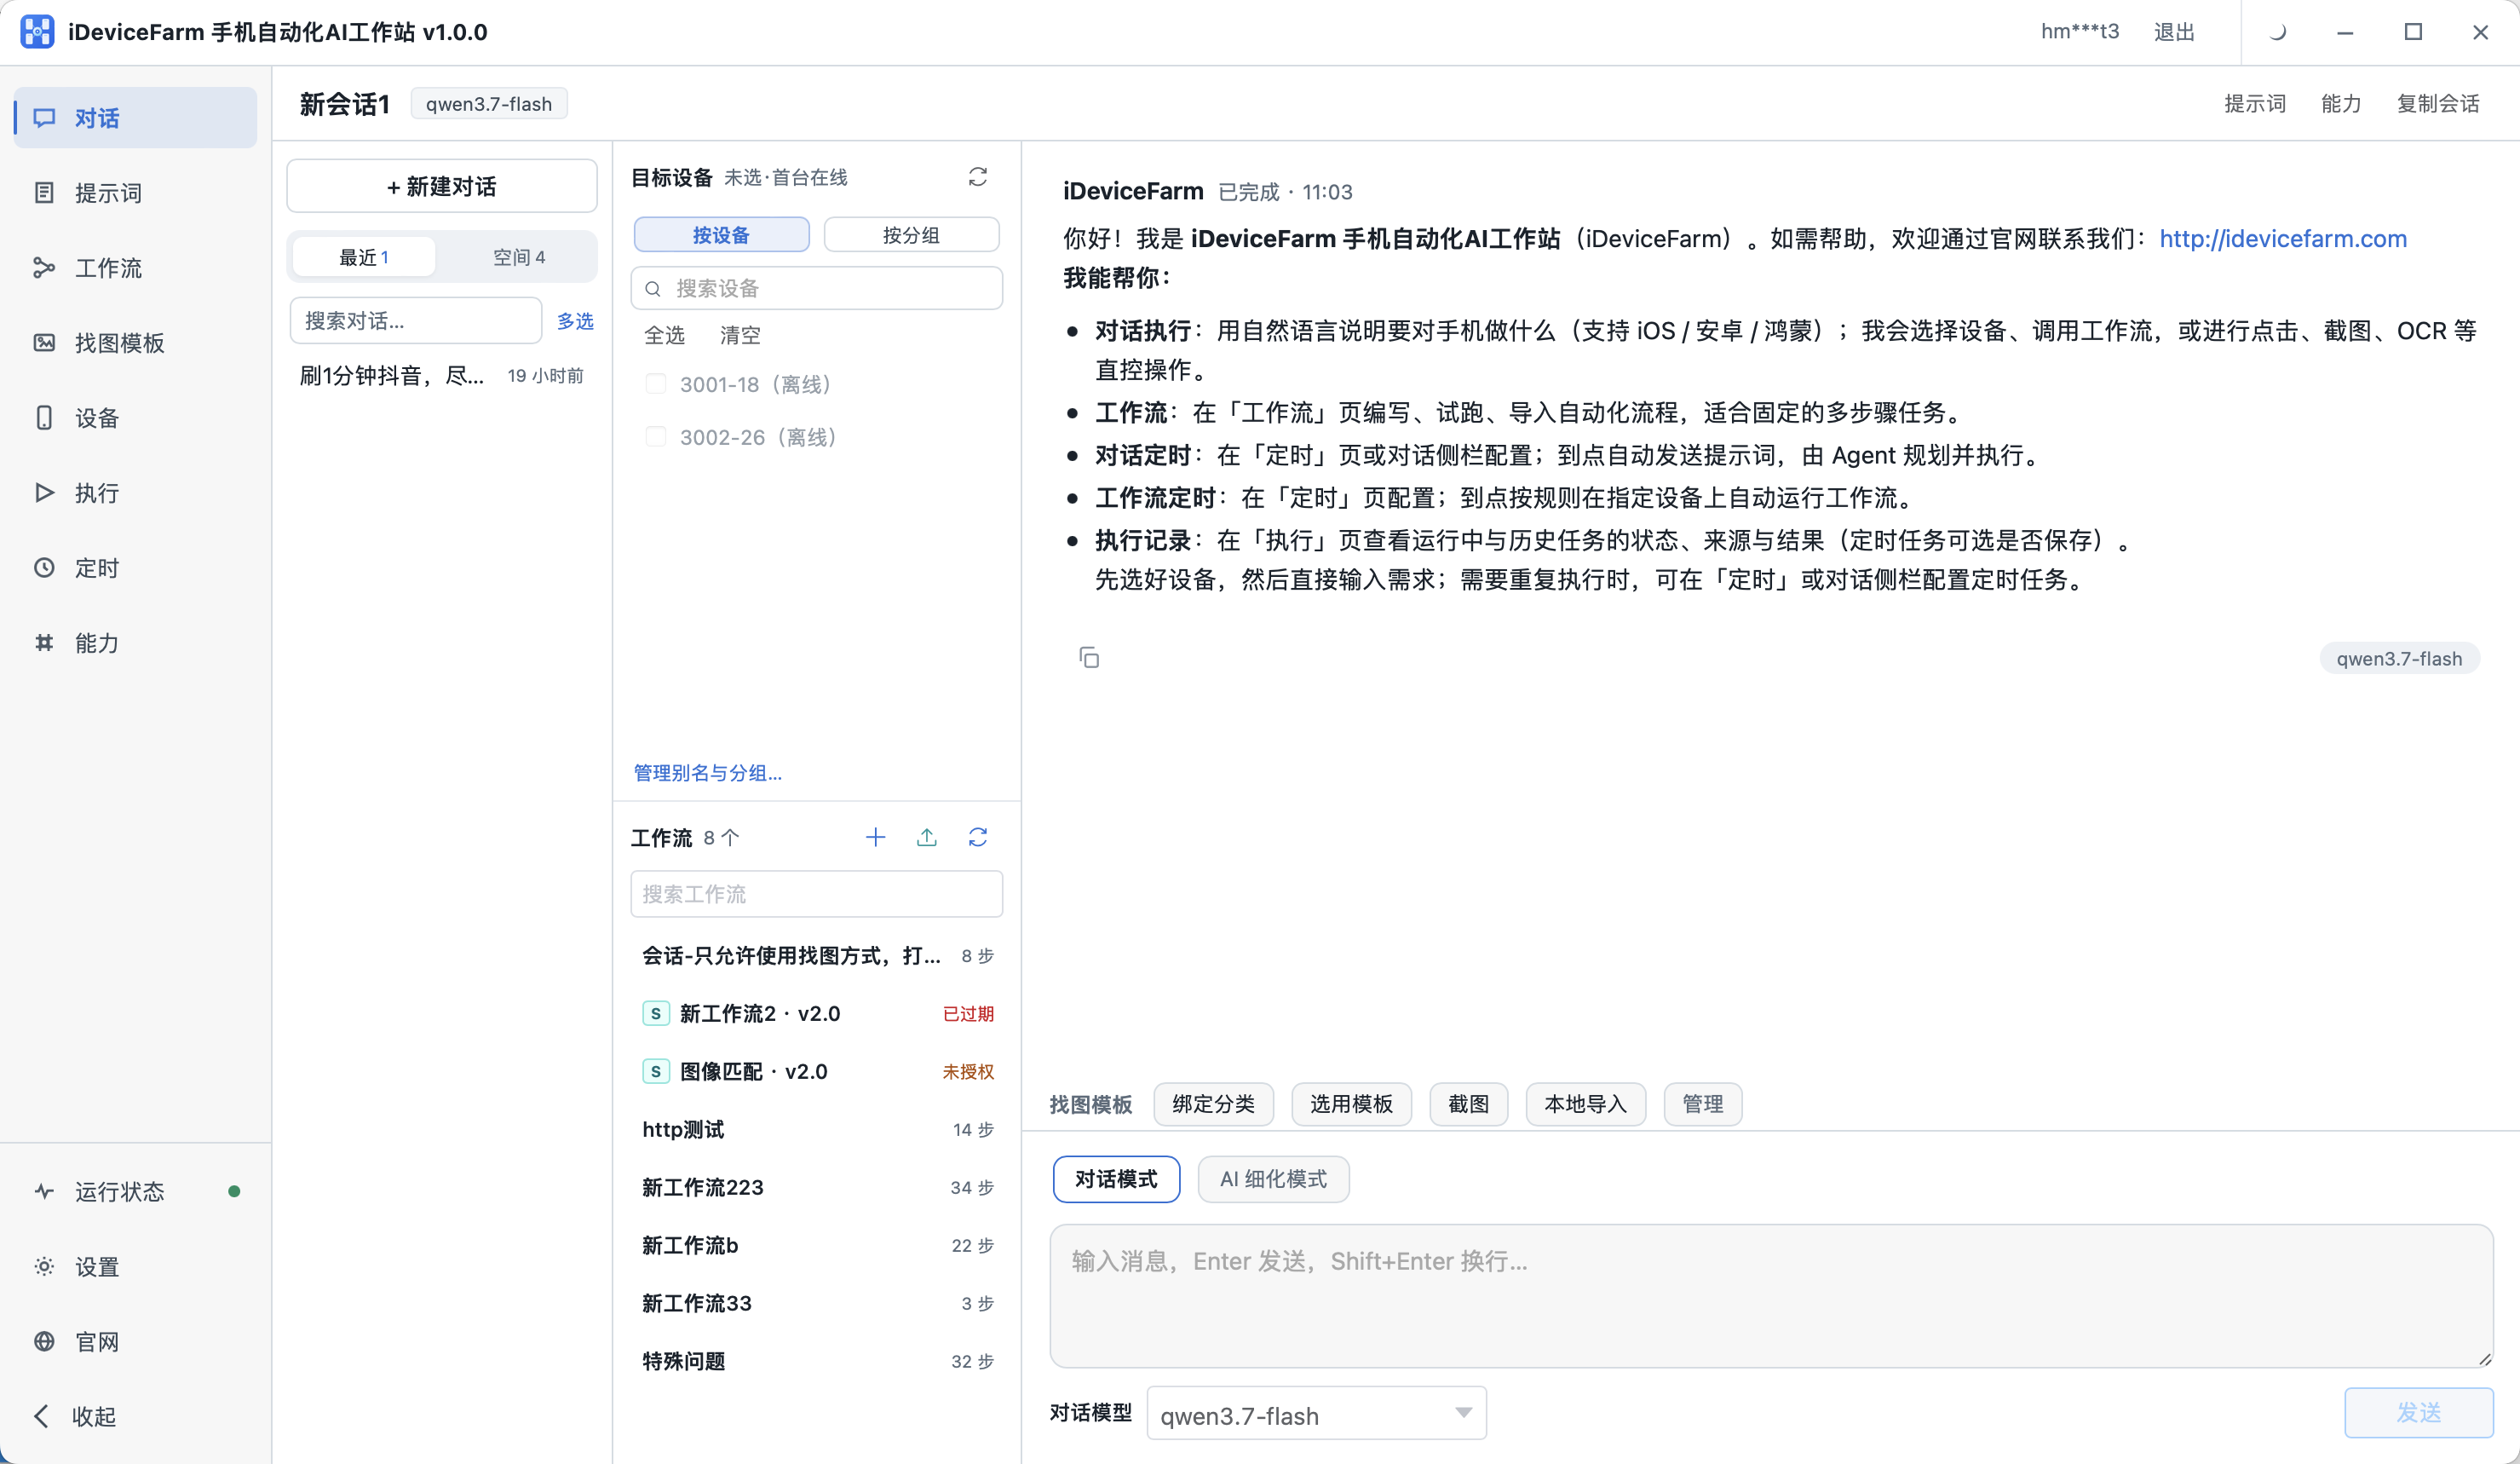Select the 新工作流223 workflow
The height and width of the screenshot is (1464, 2520).
[816, 1187]
